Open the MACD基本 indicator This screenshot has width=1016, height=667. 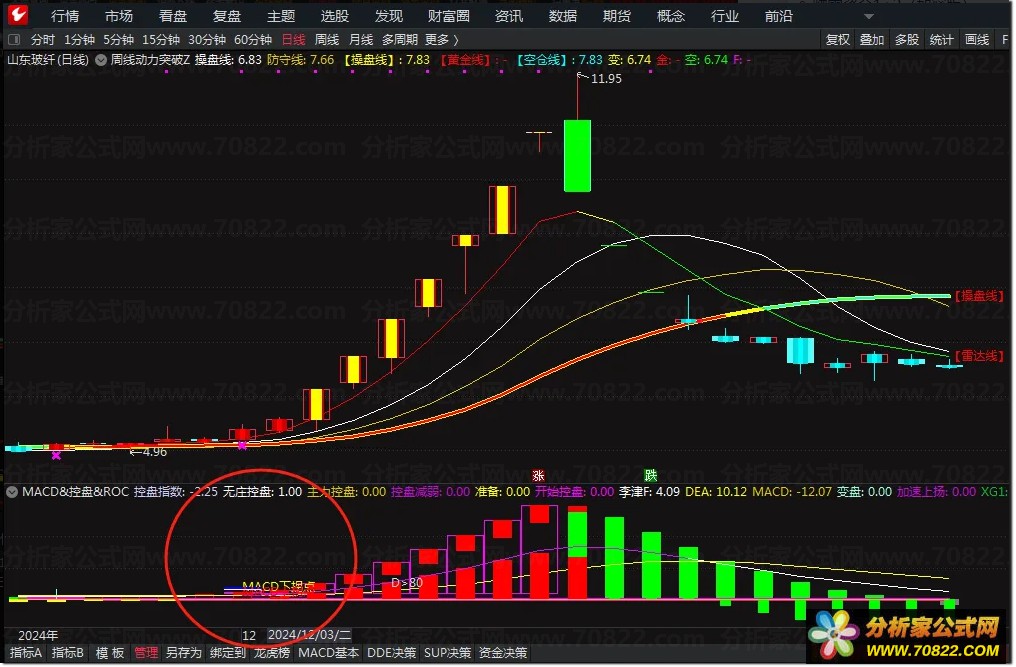(329, 653)
